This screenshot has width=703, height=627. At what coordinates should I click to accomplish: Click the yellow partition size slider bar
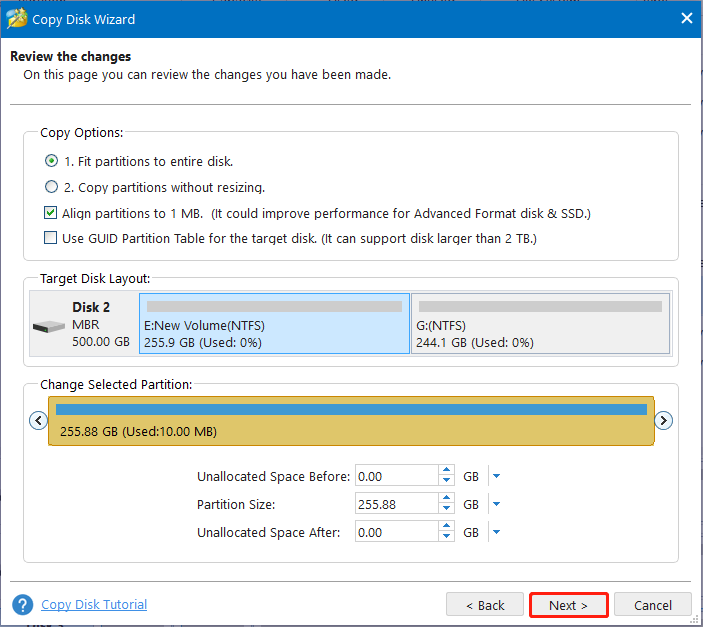[x=351, y=421]
